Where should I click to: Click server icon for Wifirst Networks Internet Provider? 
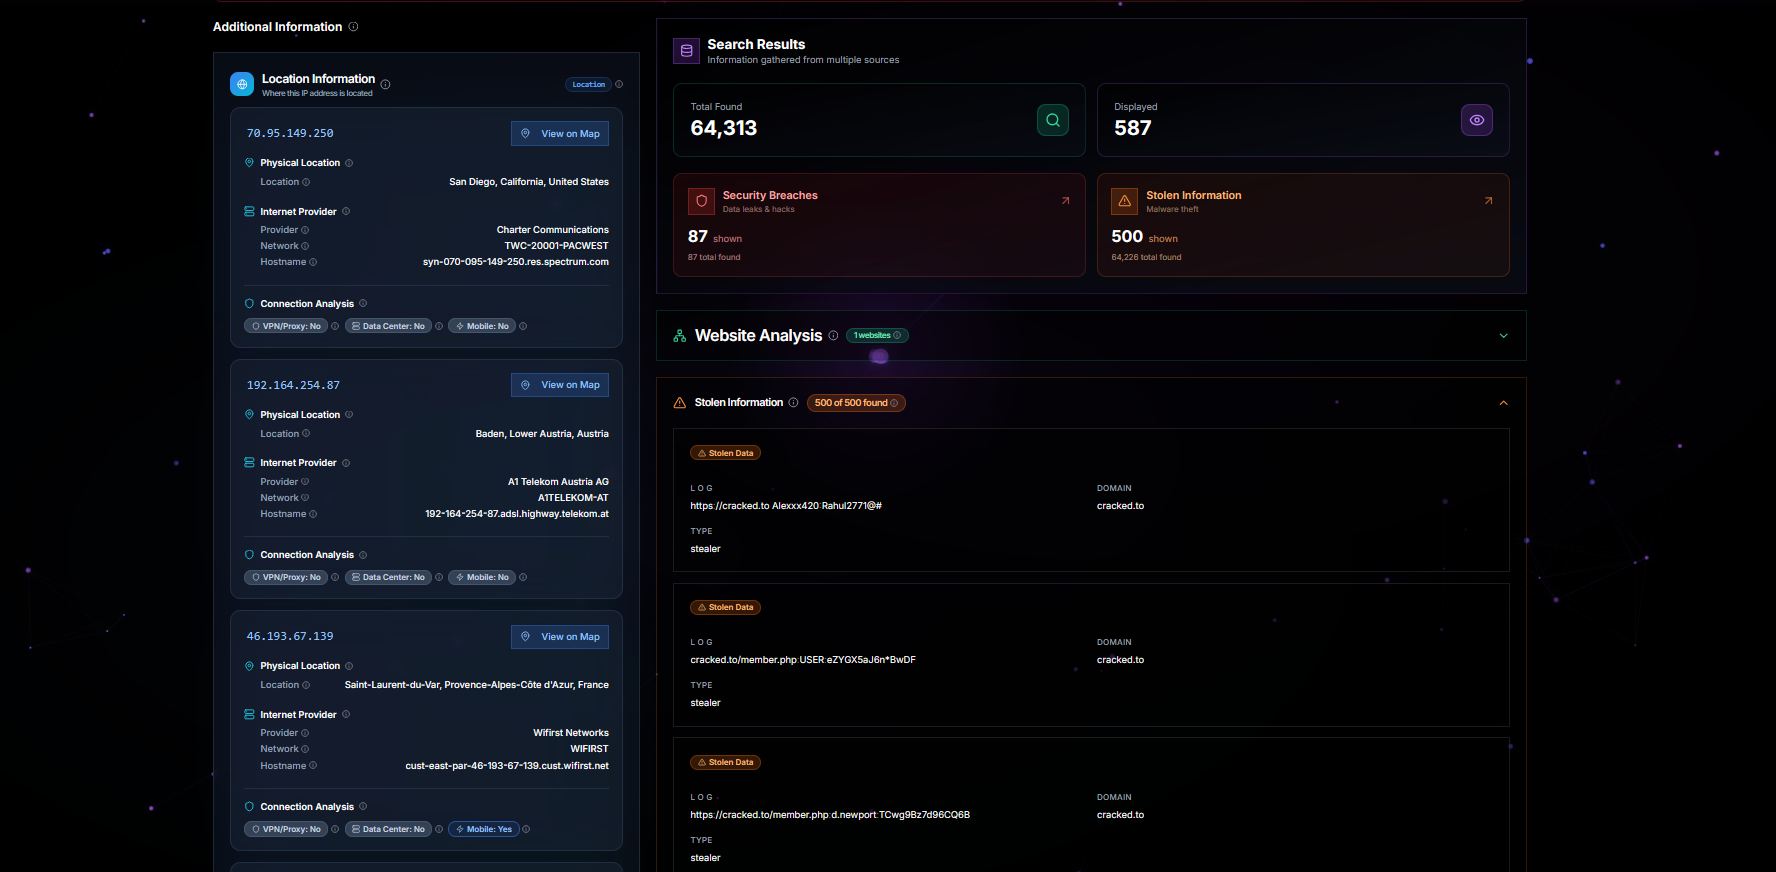pyautogui.click(x=249, y=715)
